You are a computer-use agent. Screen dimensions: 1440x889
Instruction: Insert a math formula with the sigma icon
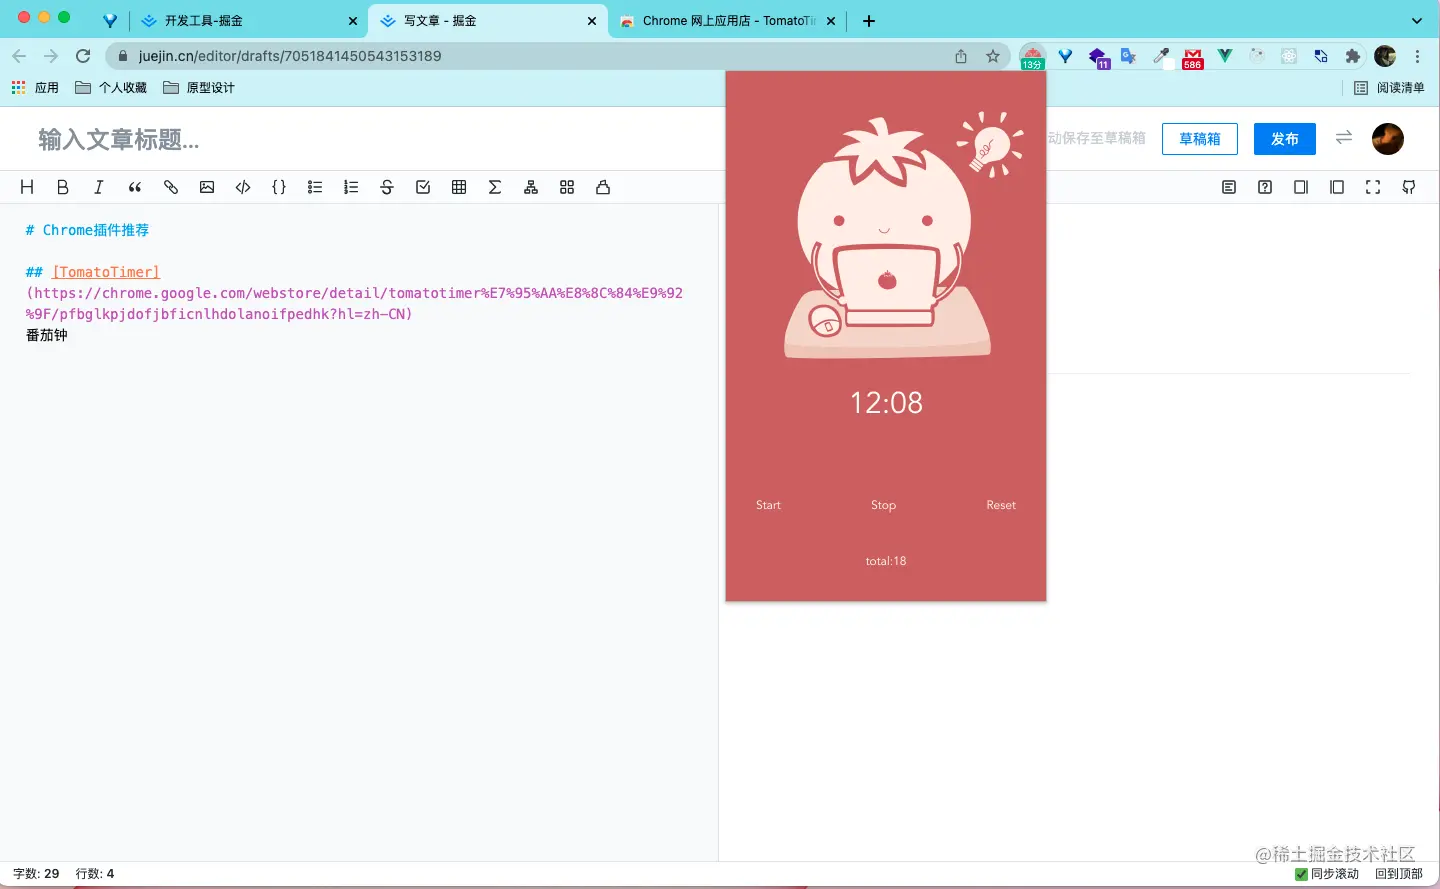(495, 187)
